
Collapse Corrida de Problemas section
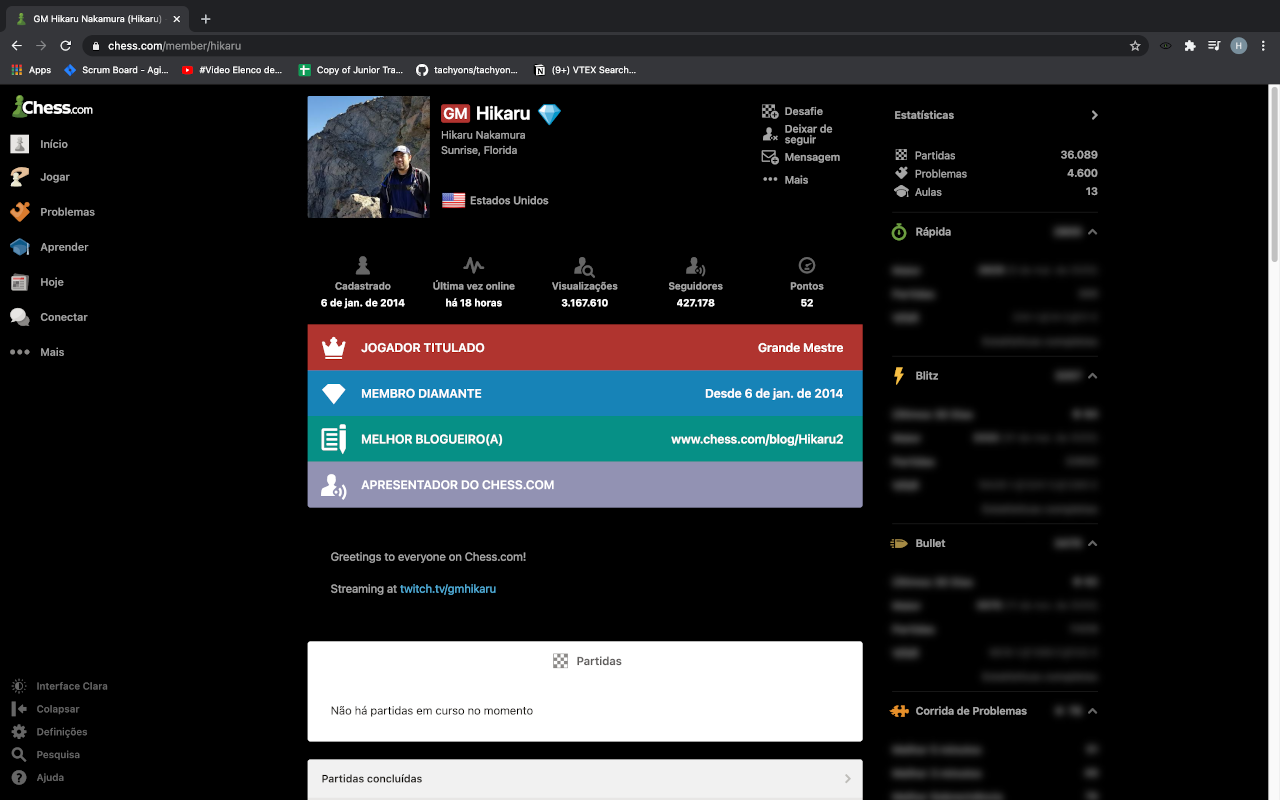[x=1092, y=711]
